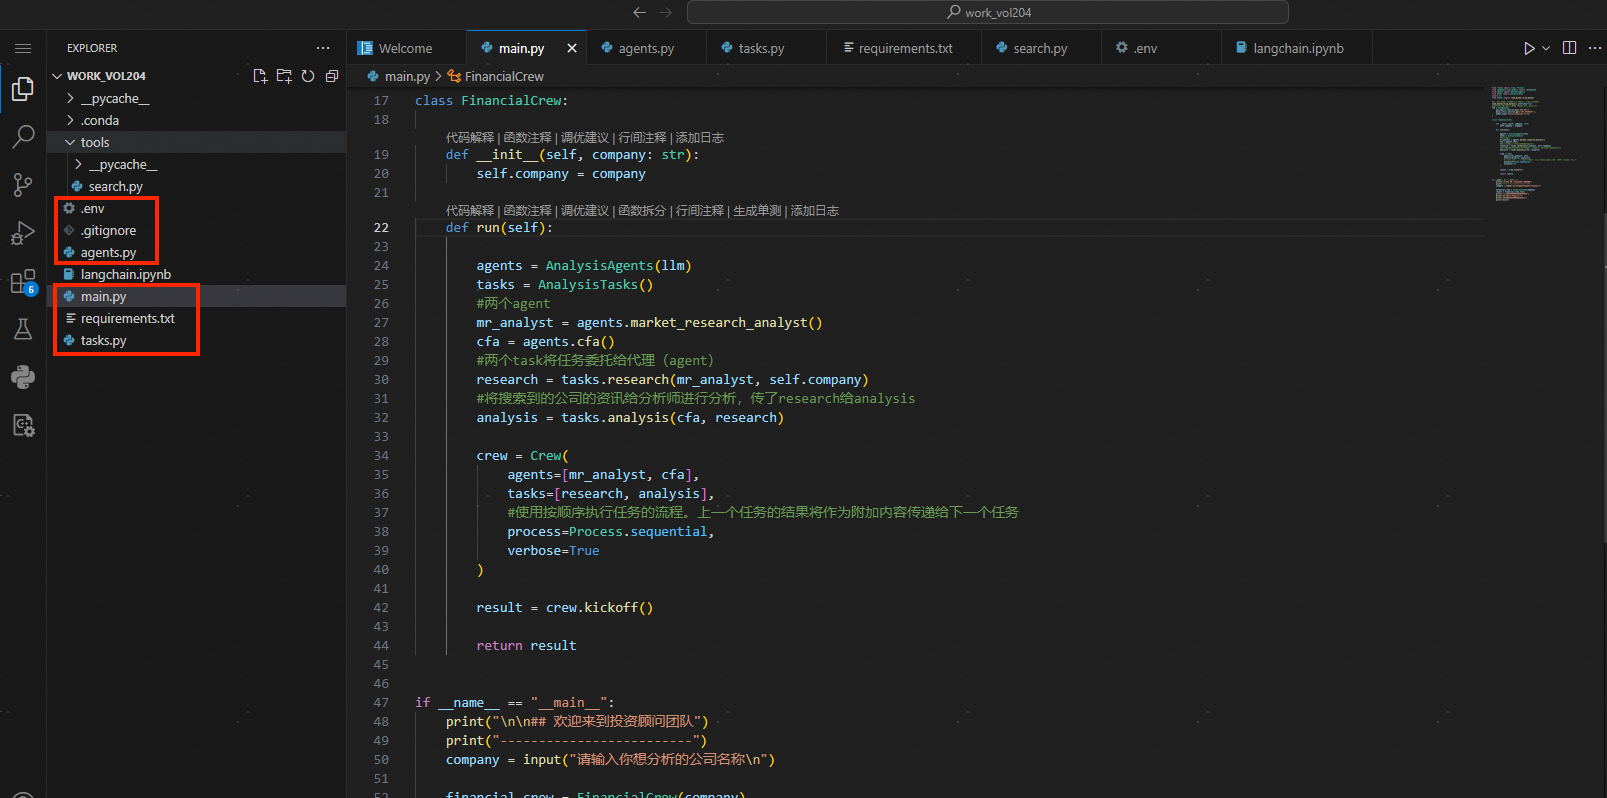Screen dimensions: 1607x798
Task: Click the code minimap overview
Action: pos(1533,145)
